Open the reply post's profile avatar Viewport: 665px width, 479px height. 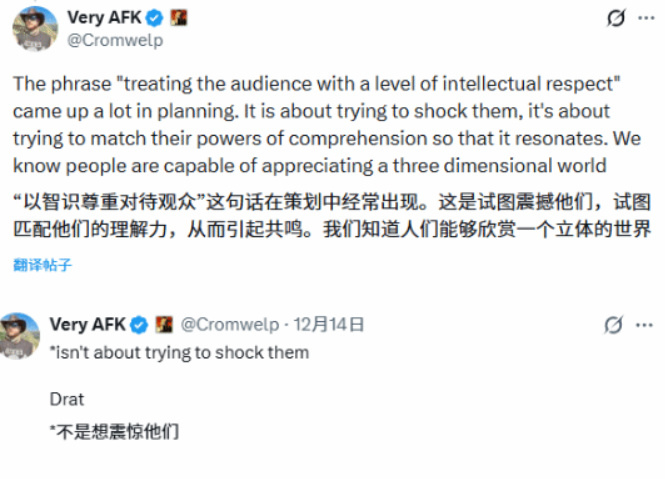(20, 334)
